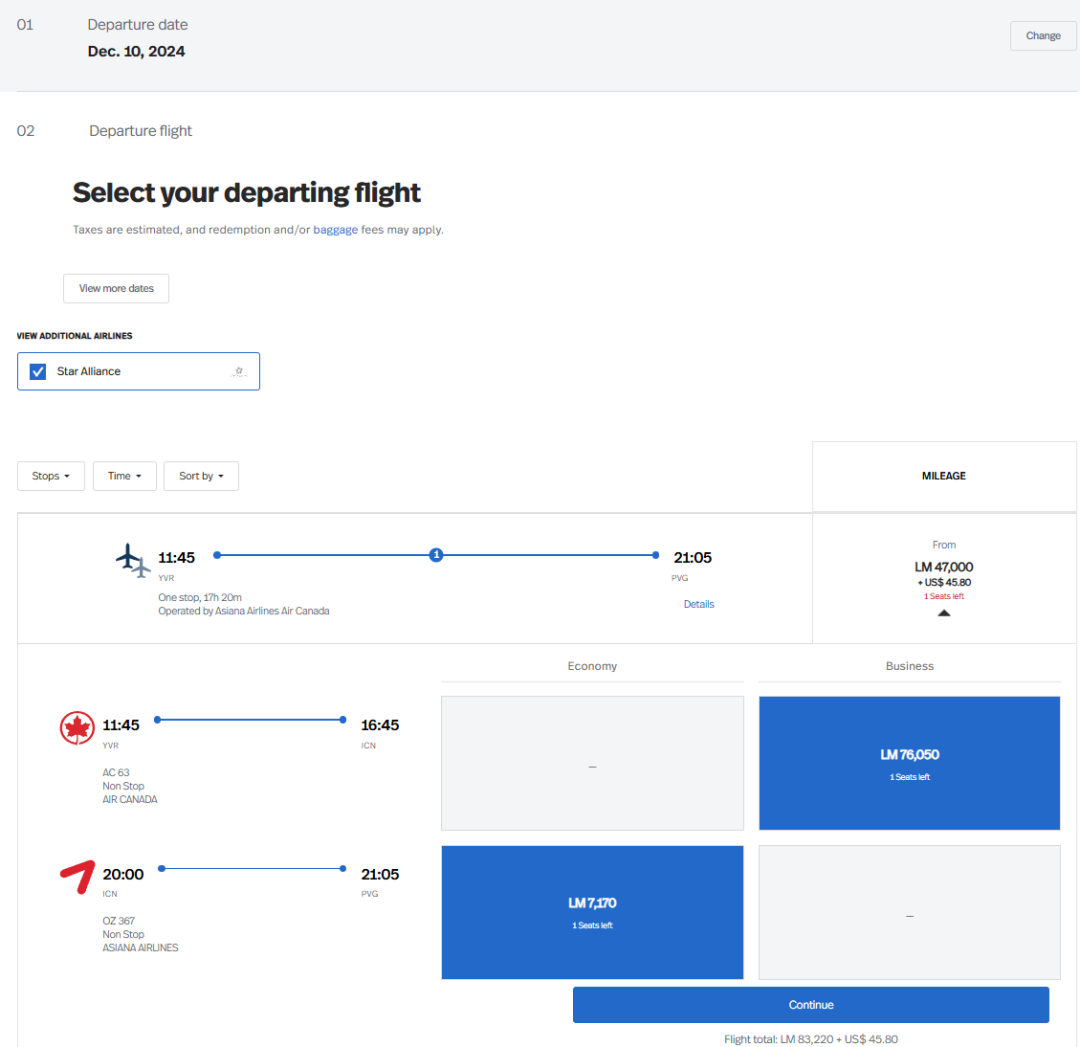Viewport: 1080px width, 1047px height.
Task: Select the Economy cabin column header
Action: pos(592,666)
